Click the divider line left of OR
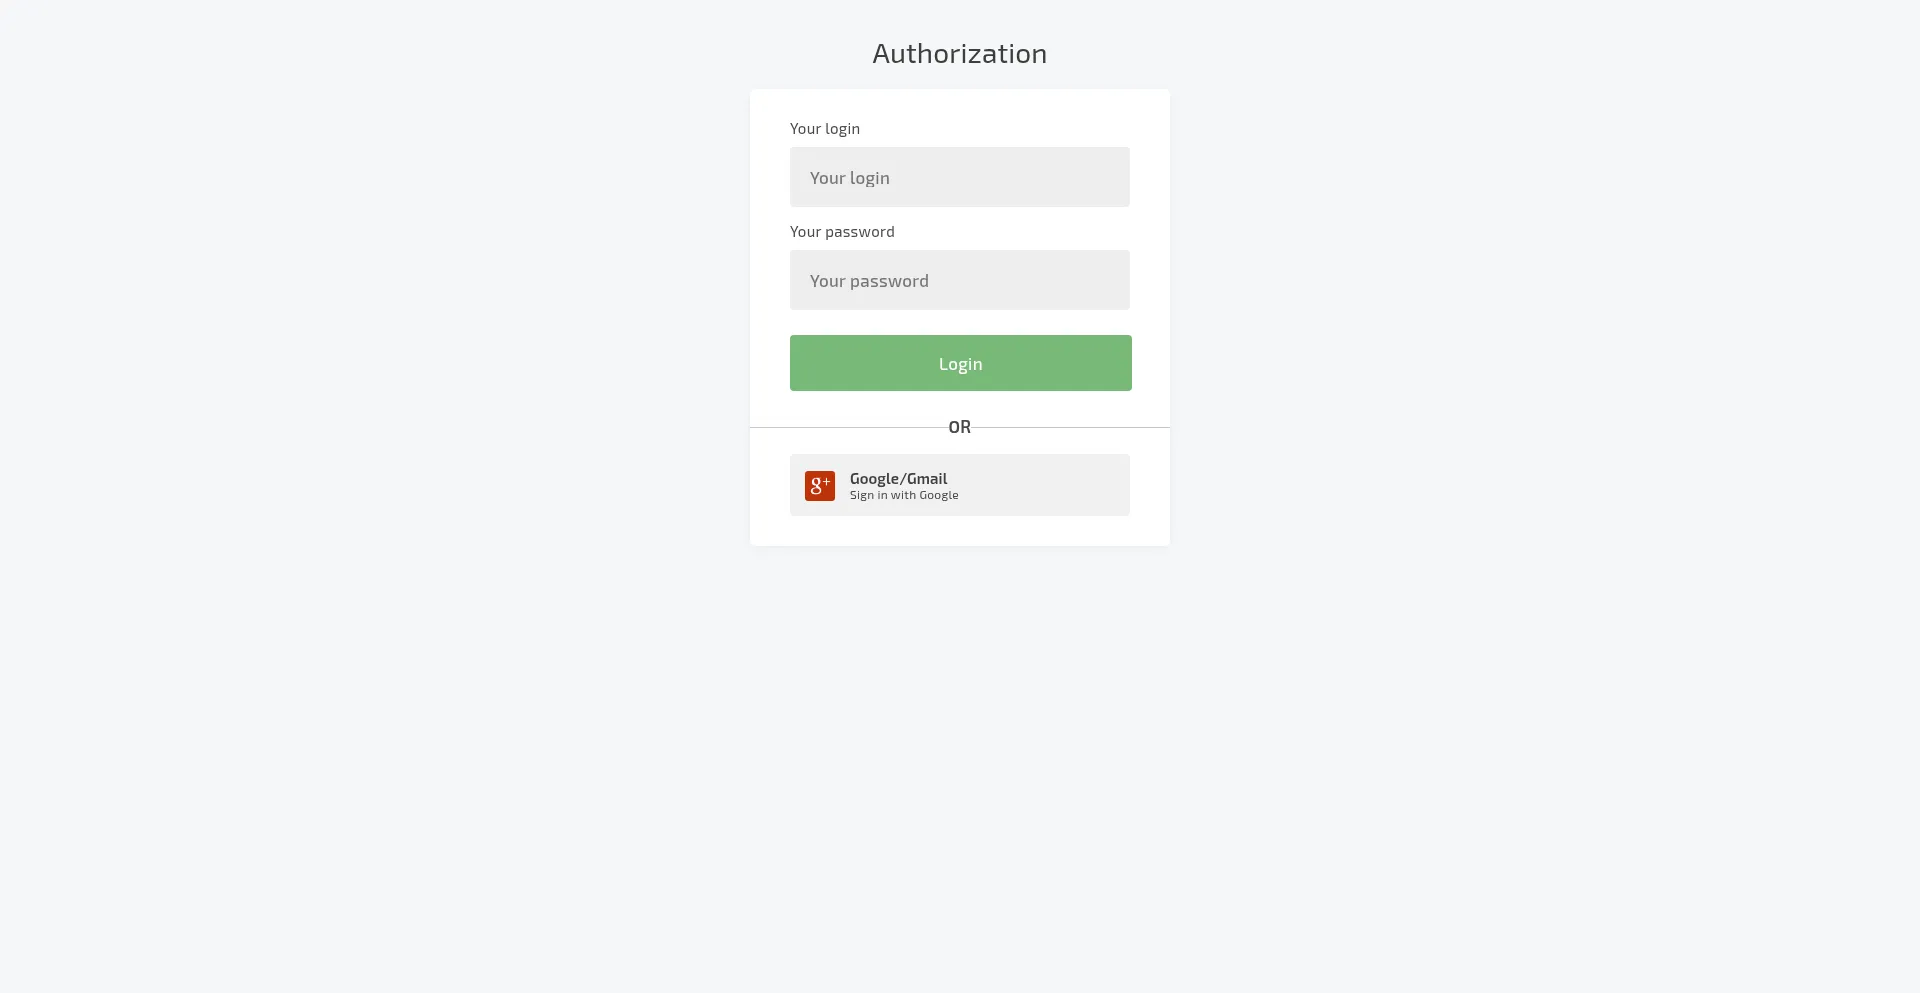The width and height of the screenshot is (1920, 993). coord(847,427)
